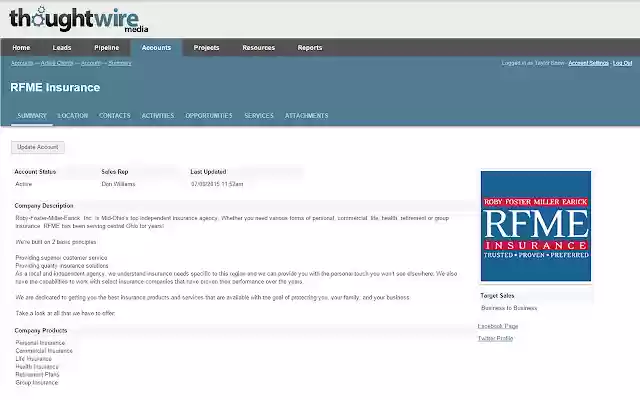Click the Target Sales heading
This screenshot has width=640, height=400.
pos(497,296)
